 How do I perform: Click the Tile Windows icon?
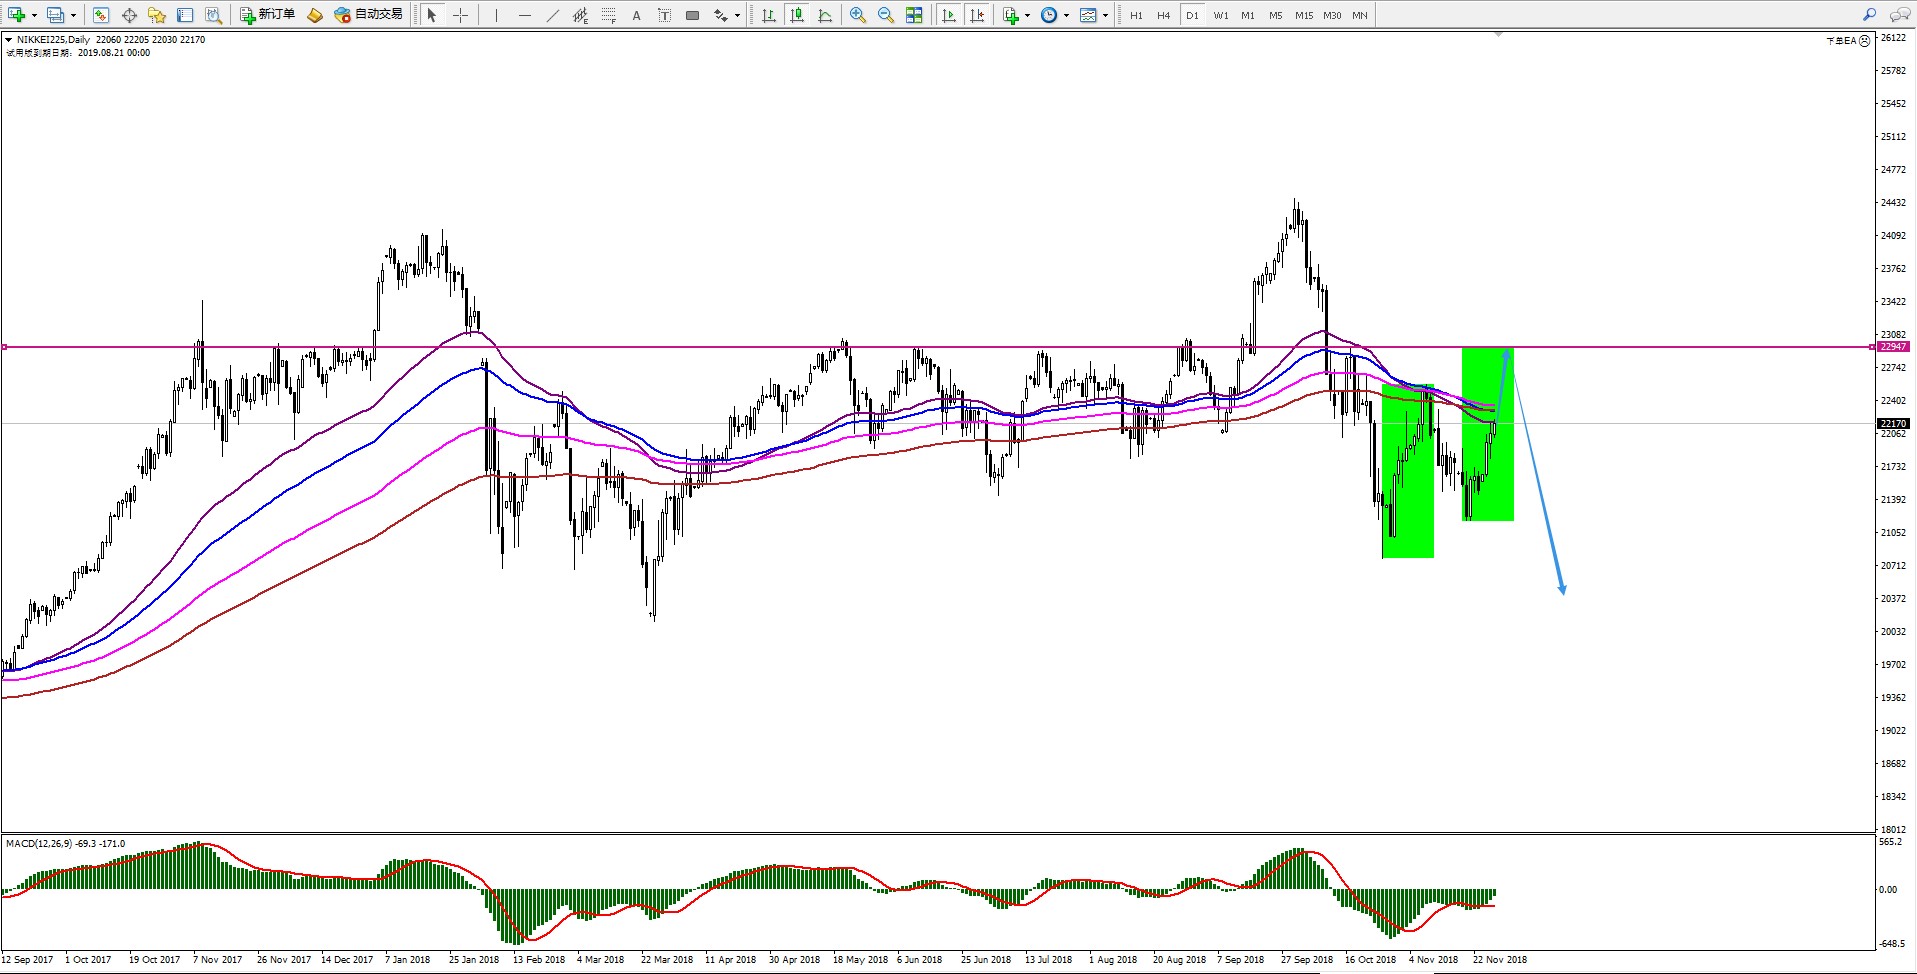coord(914,15)
